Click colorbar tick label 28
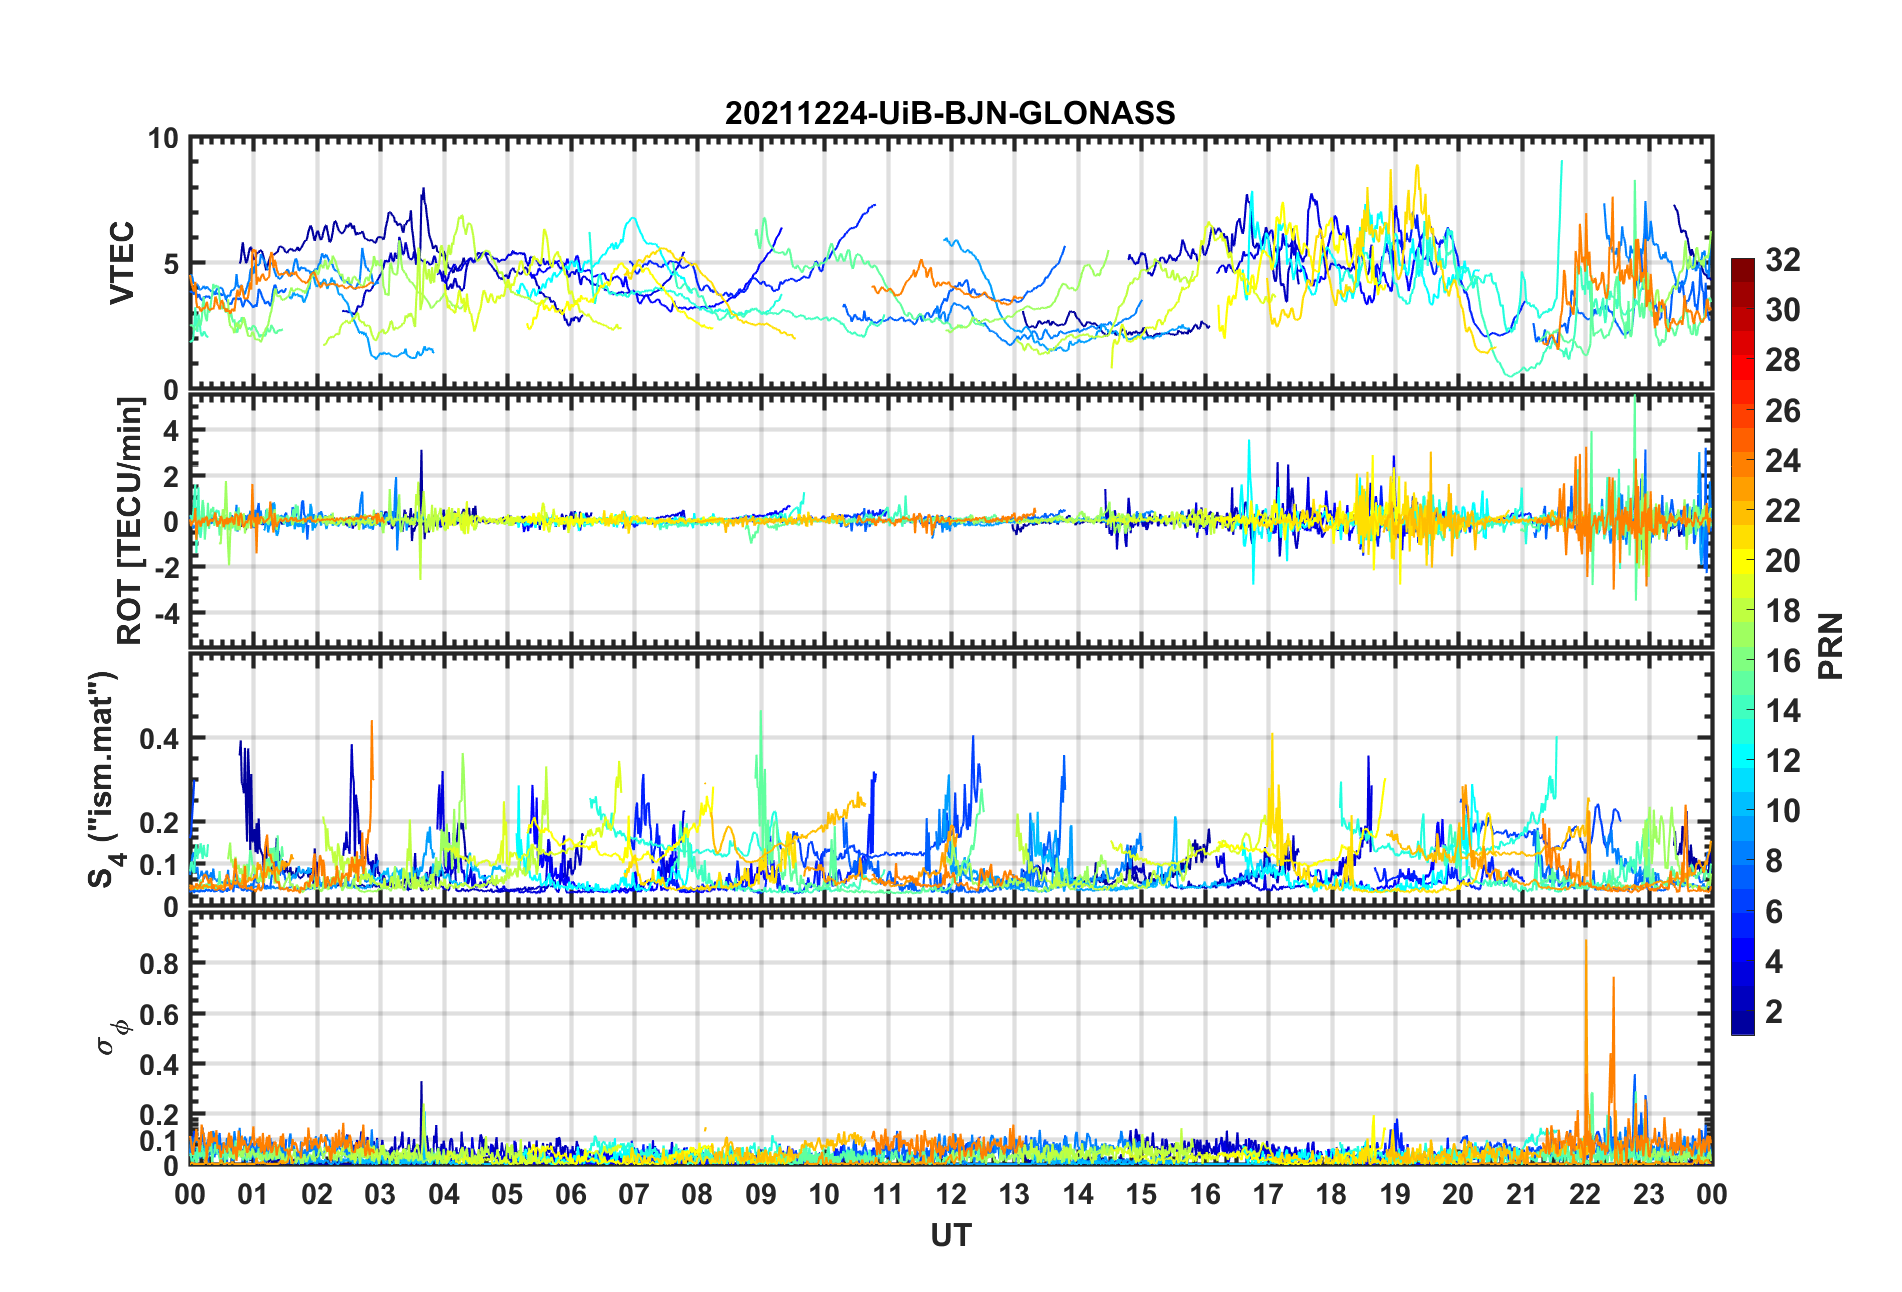This screenshot has height=1292, width=1902. [1782, 360]
